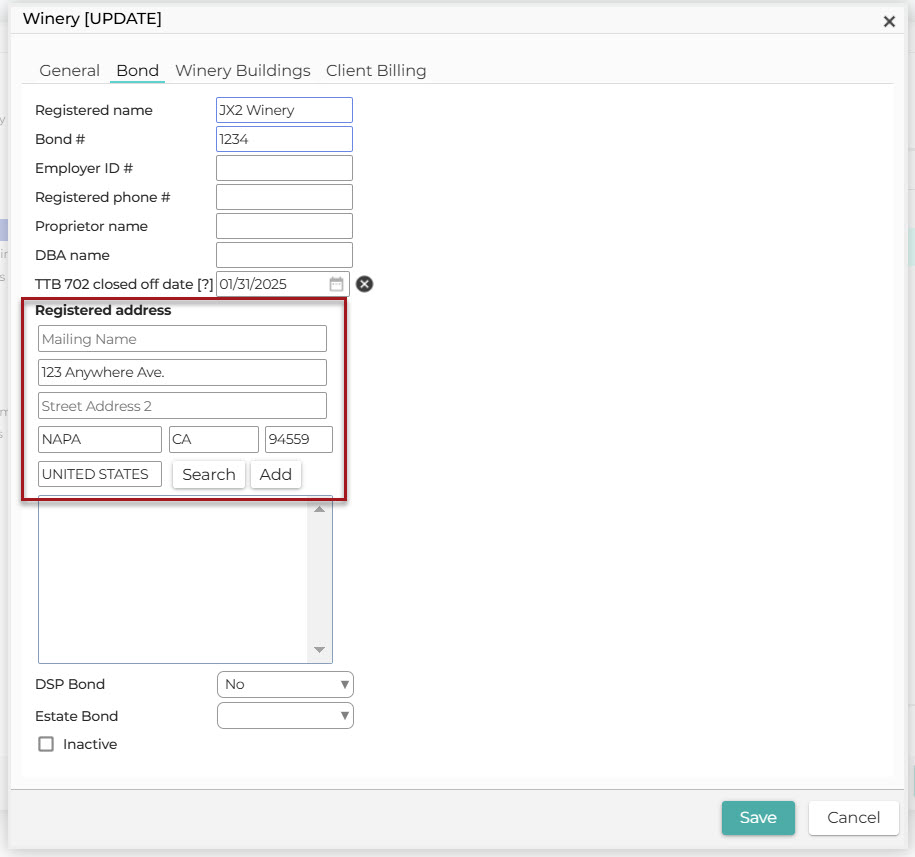Edit the zip code field 94559

pyautogui.click(x=298, y=440)
